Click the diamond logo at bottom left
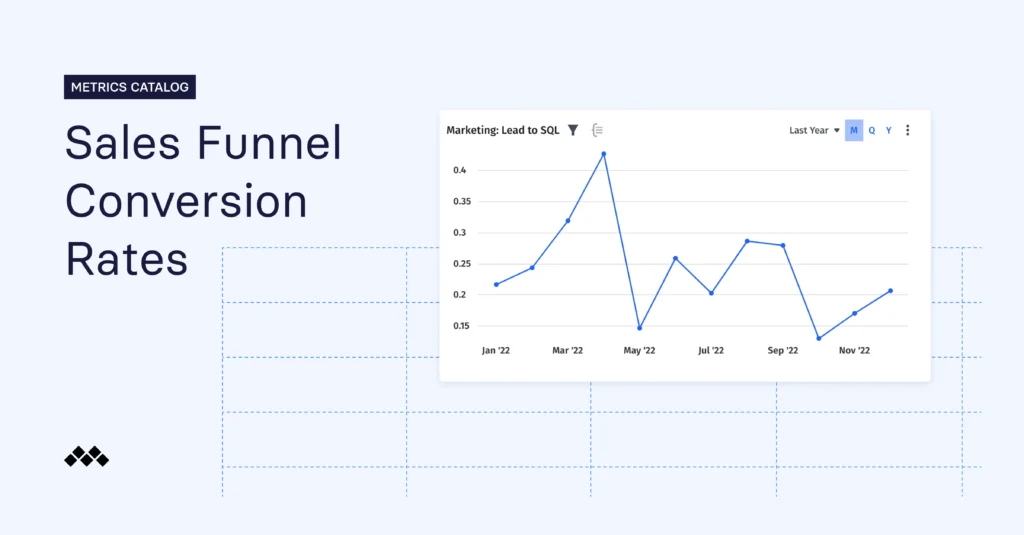The width and height of the screenshot is (1024, 535). (86, 457)
